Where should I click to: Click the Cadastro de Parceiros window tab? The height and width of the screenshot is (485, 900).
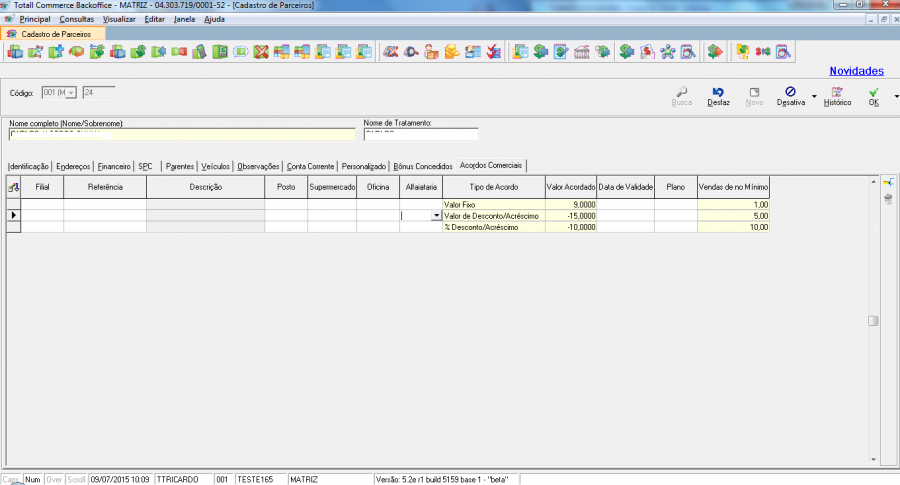coord(55,34)
